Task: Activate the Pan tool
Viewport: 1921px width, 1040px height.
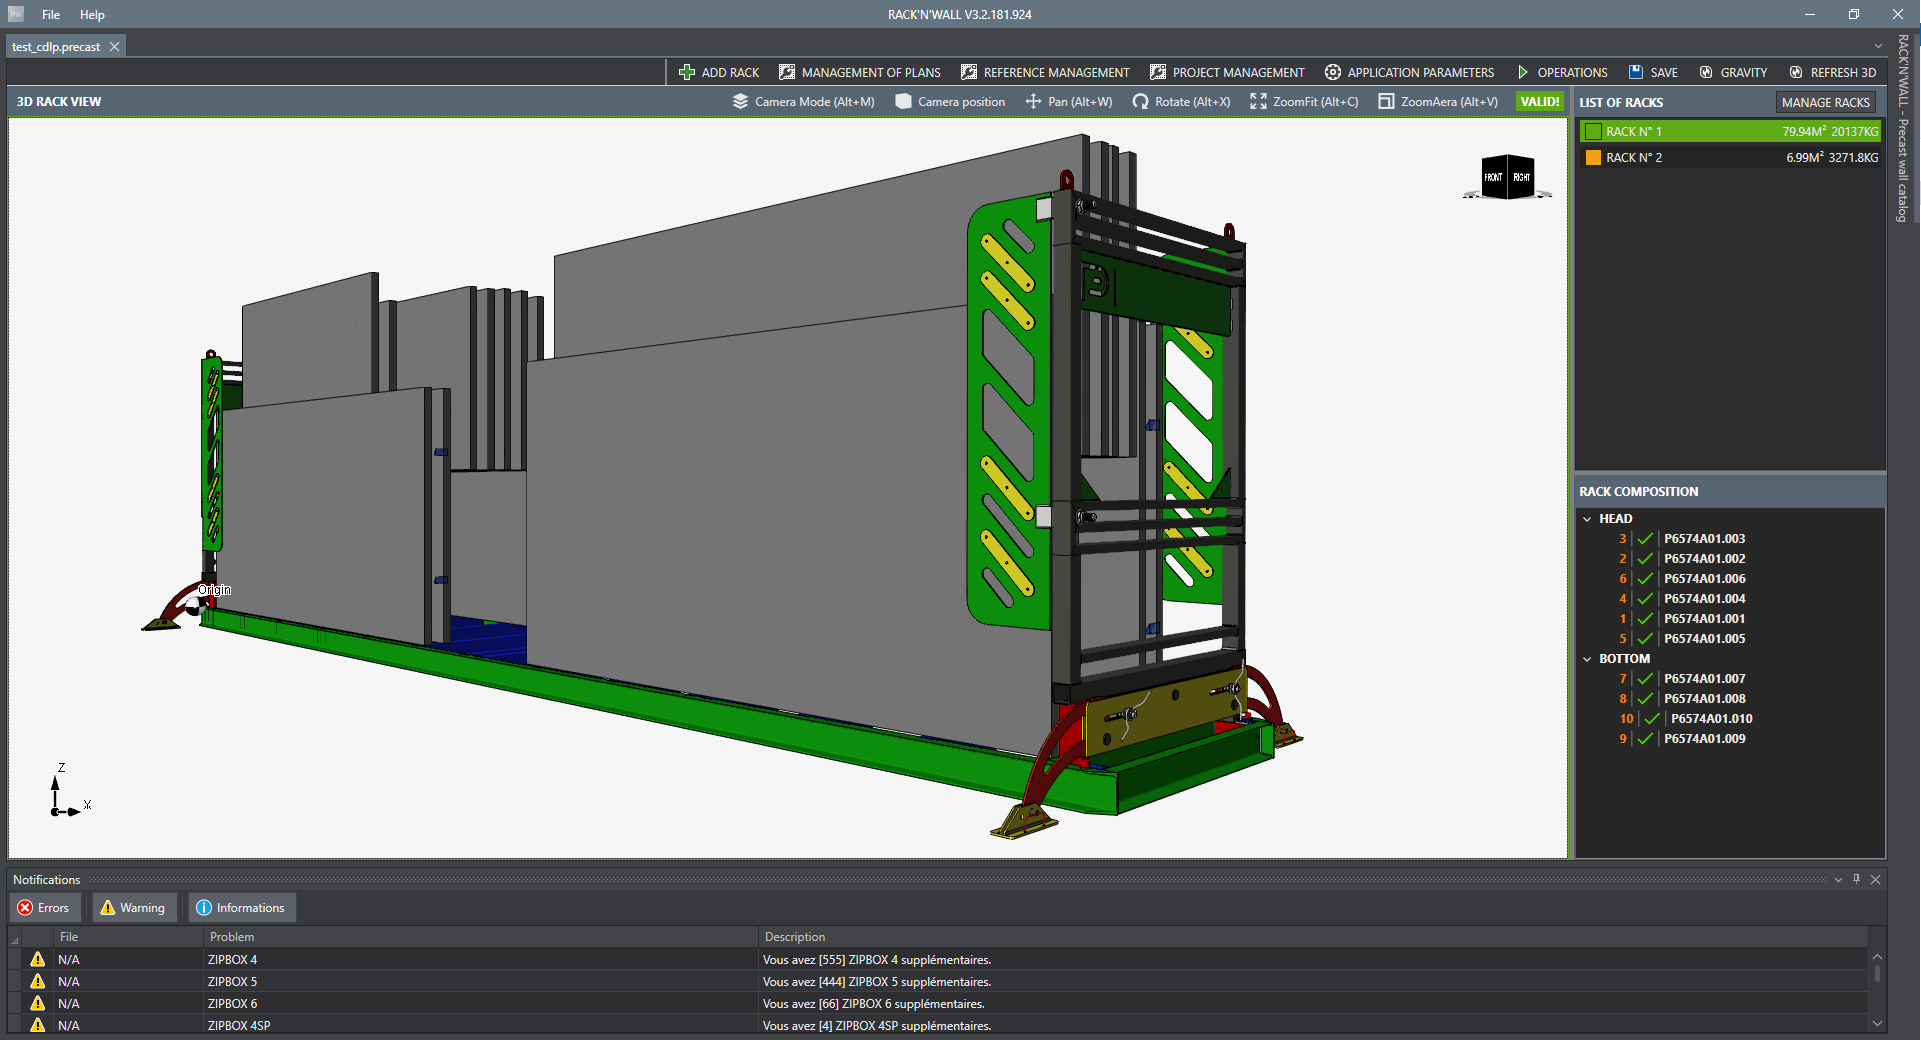Action: (x=1069, y=102)
